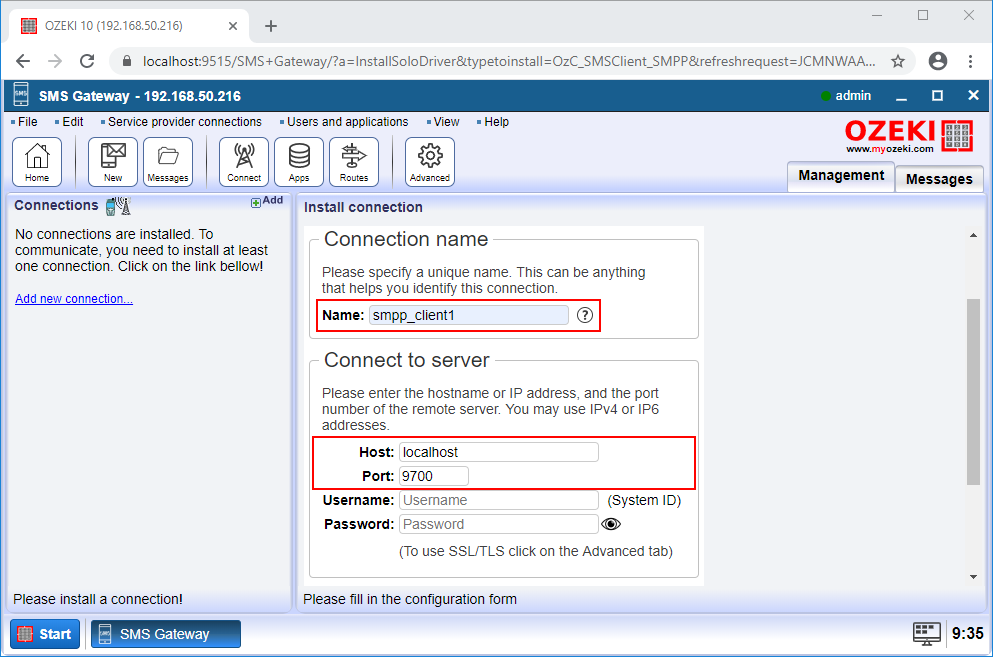Image resolution: width=993 pixels, height=657 pixels.
Task: Show the password using the eye icon
Action: (x=609, y=524)
